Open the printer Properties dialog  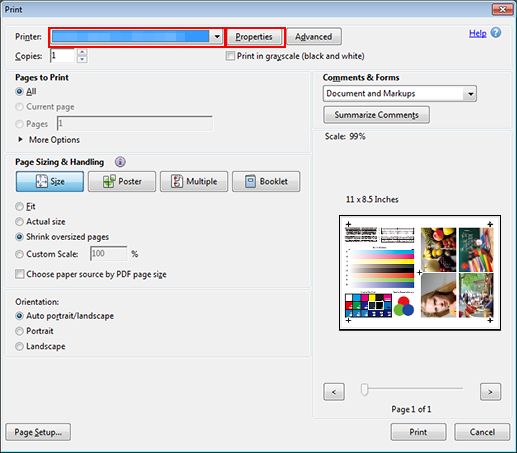(254, 37)
